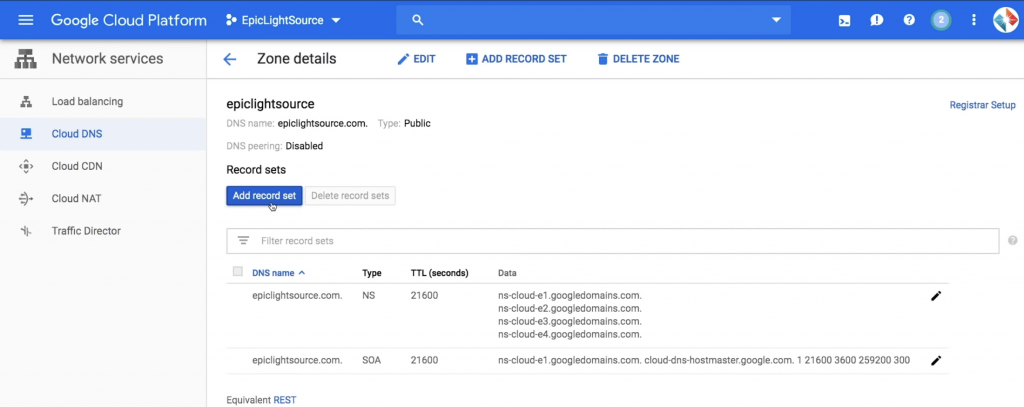The height and width of the screenshot is (407, 1024).
Task: Activate Cloud Shell terminal icon
Action: [x=844, y=20]
